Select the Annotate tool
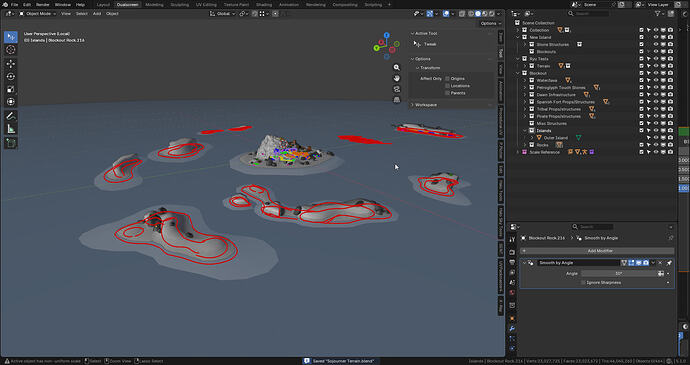This screenshot has width=690, height=365. pyautogui.click(x=11, y=116)
